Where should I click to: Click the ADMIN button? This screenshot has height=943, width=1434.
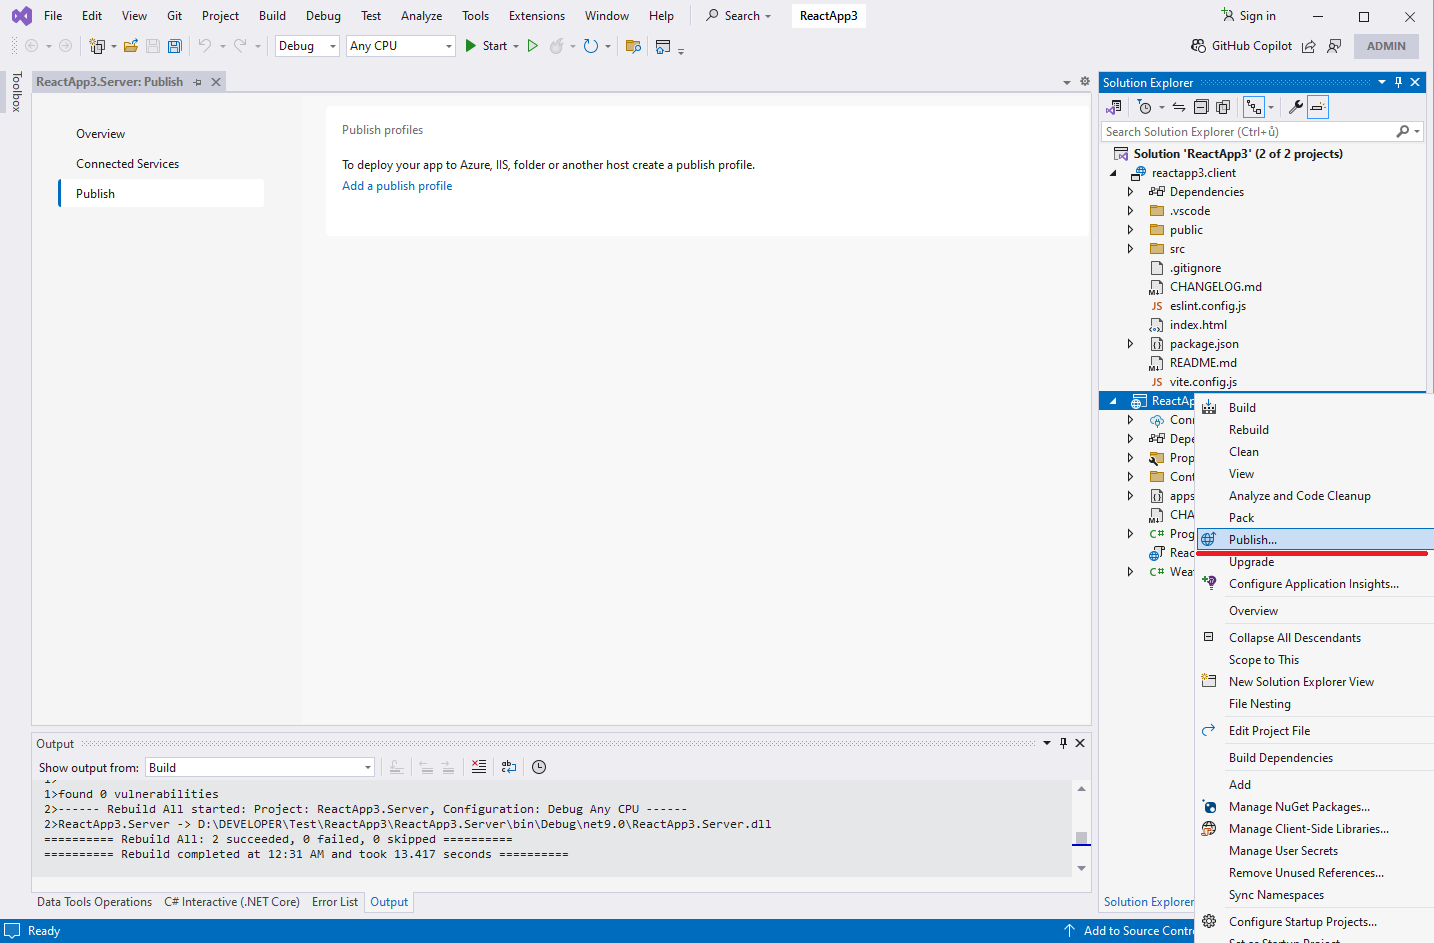coord(1386,46)
